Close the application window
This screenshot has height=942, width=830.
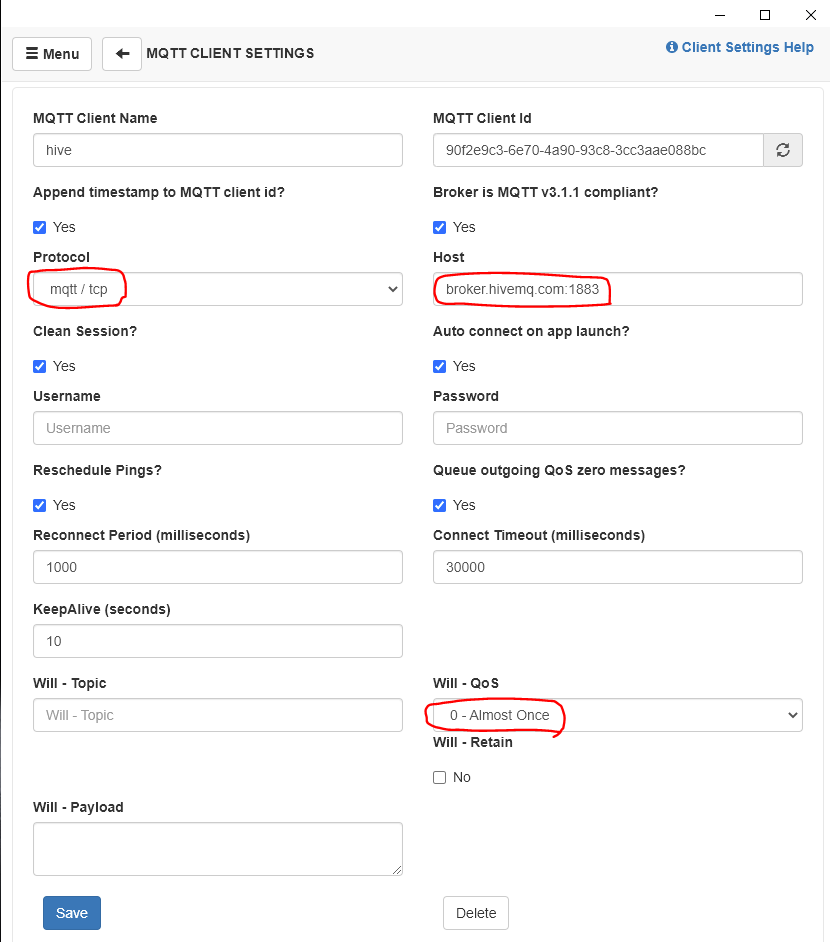(811, 15)
